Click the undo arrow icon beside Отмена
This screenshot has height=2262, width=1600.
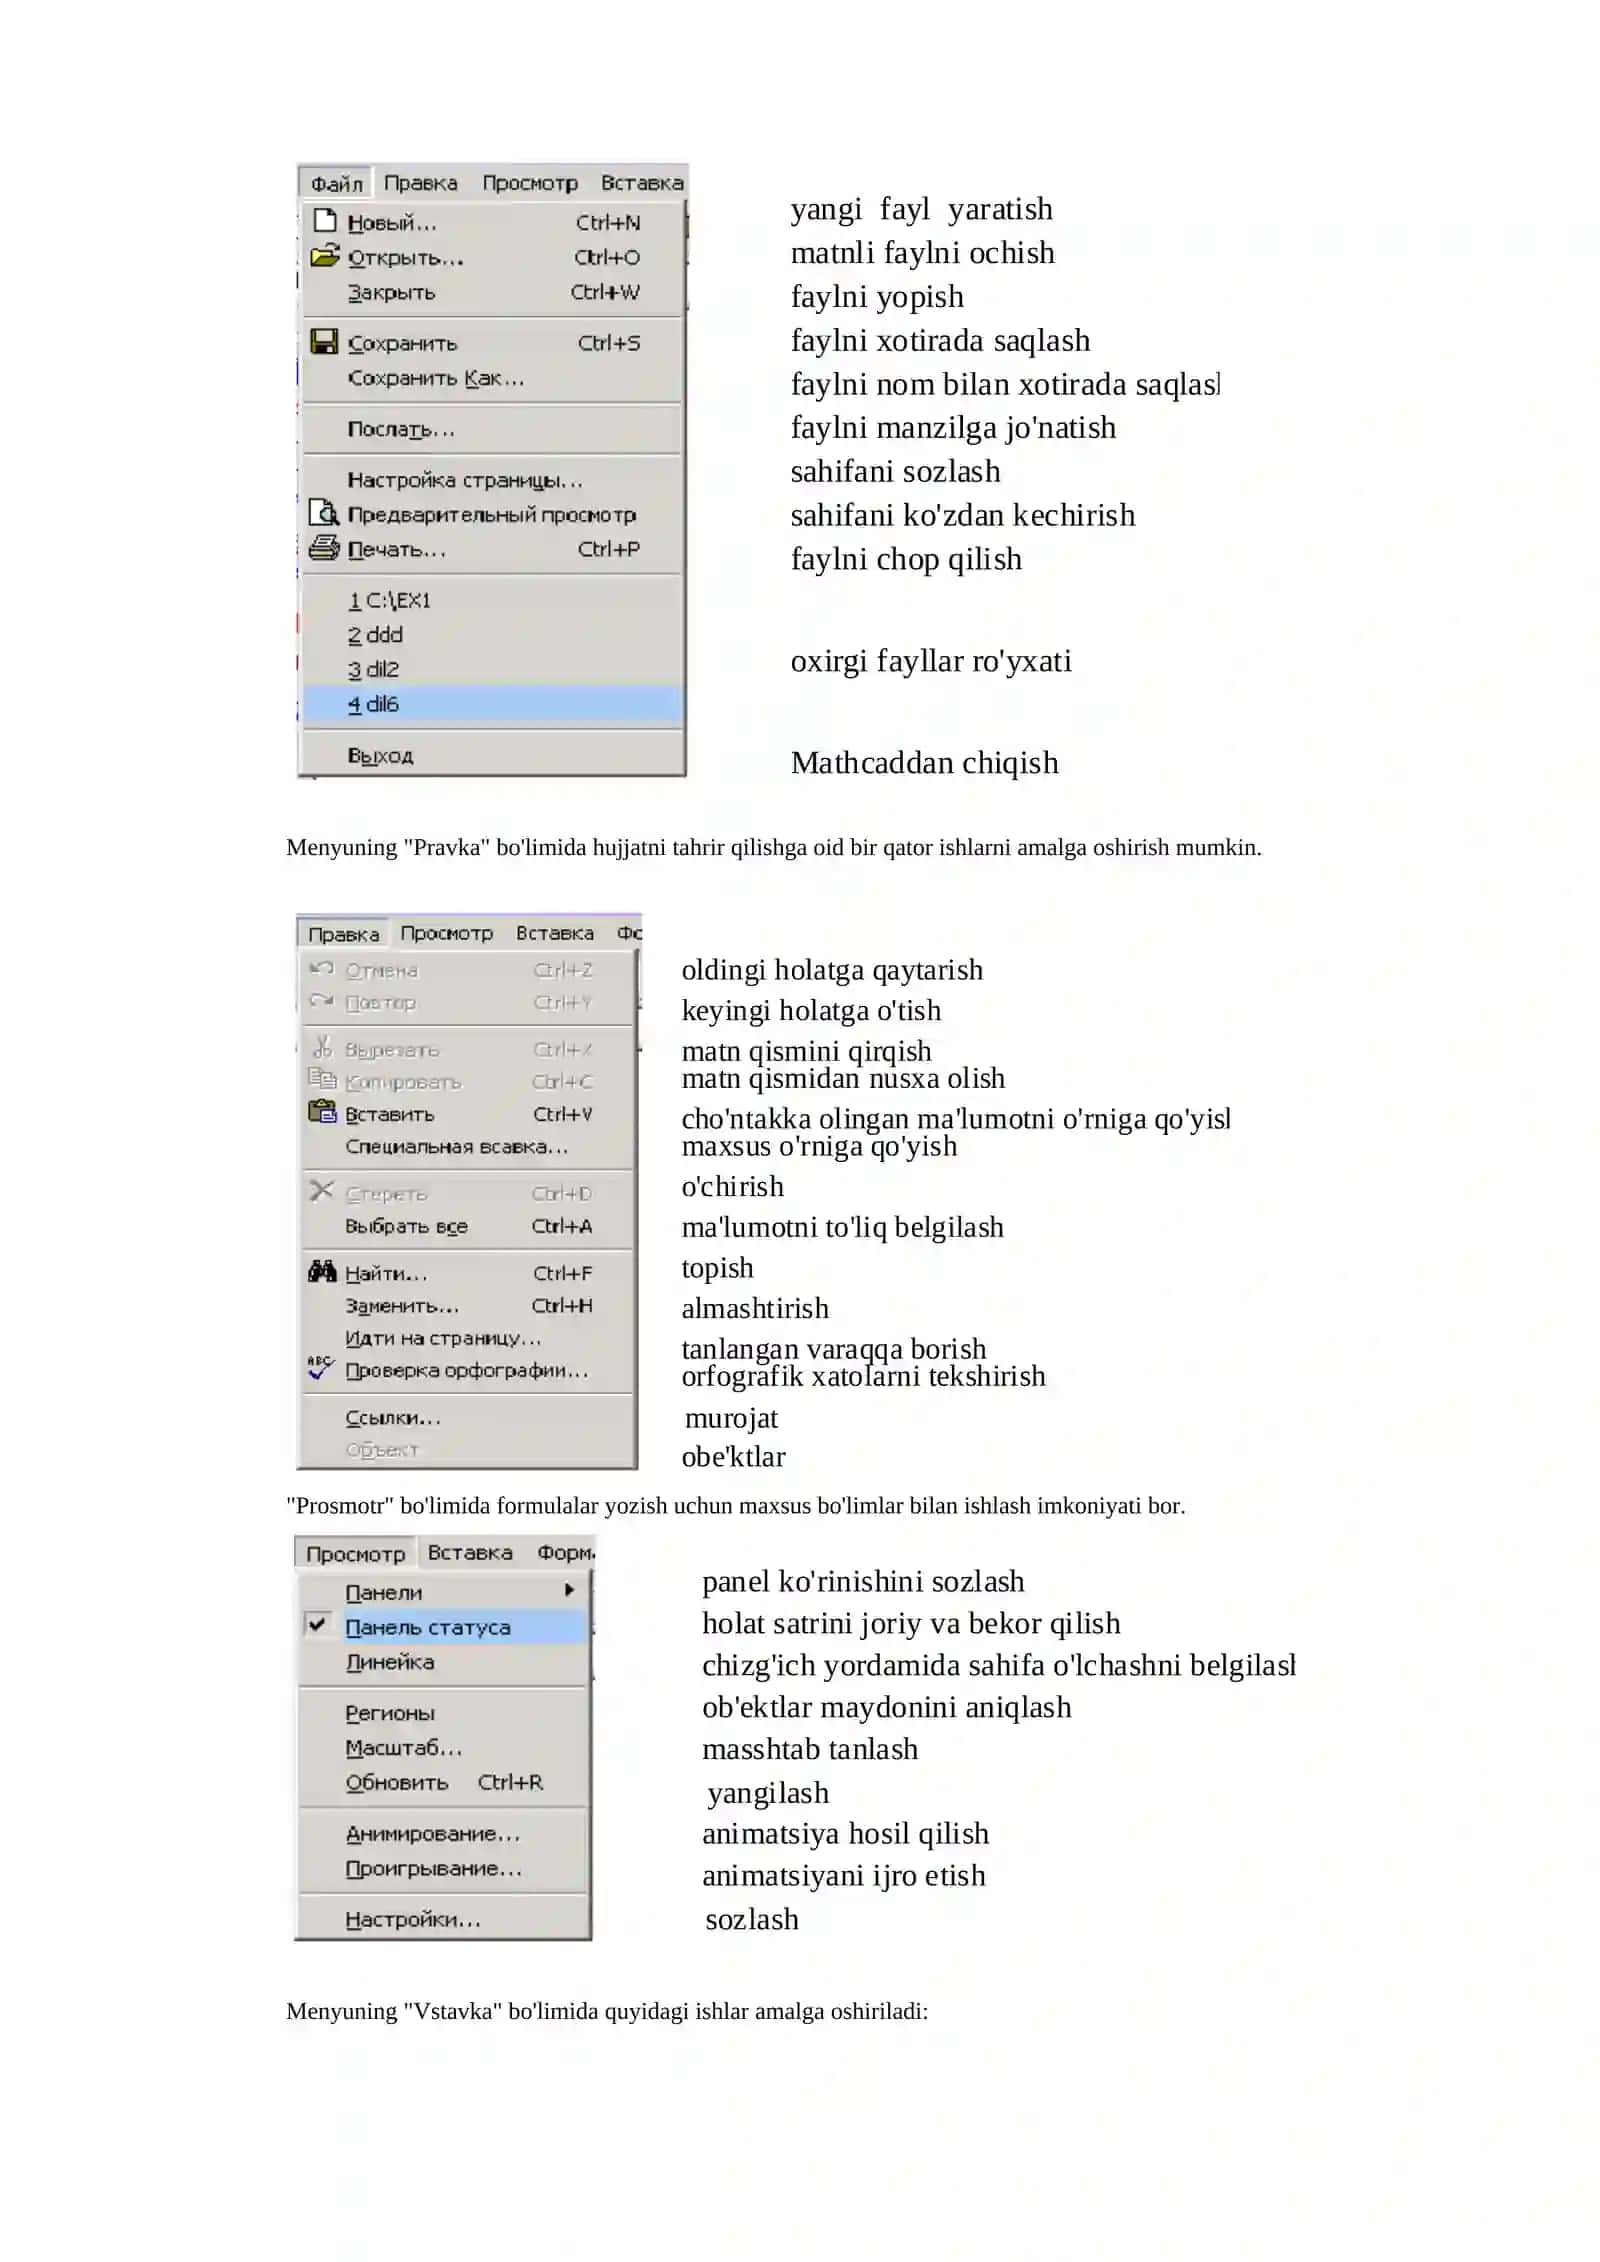click(x=322, y=968)
